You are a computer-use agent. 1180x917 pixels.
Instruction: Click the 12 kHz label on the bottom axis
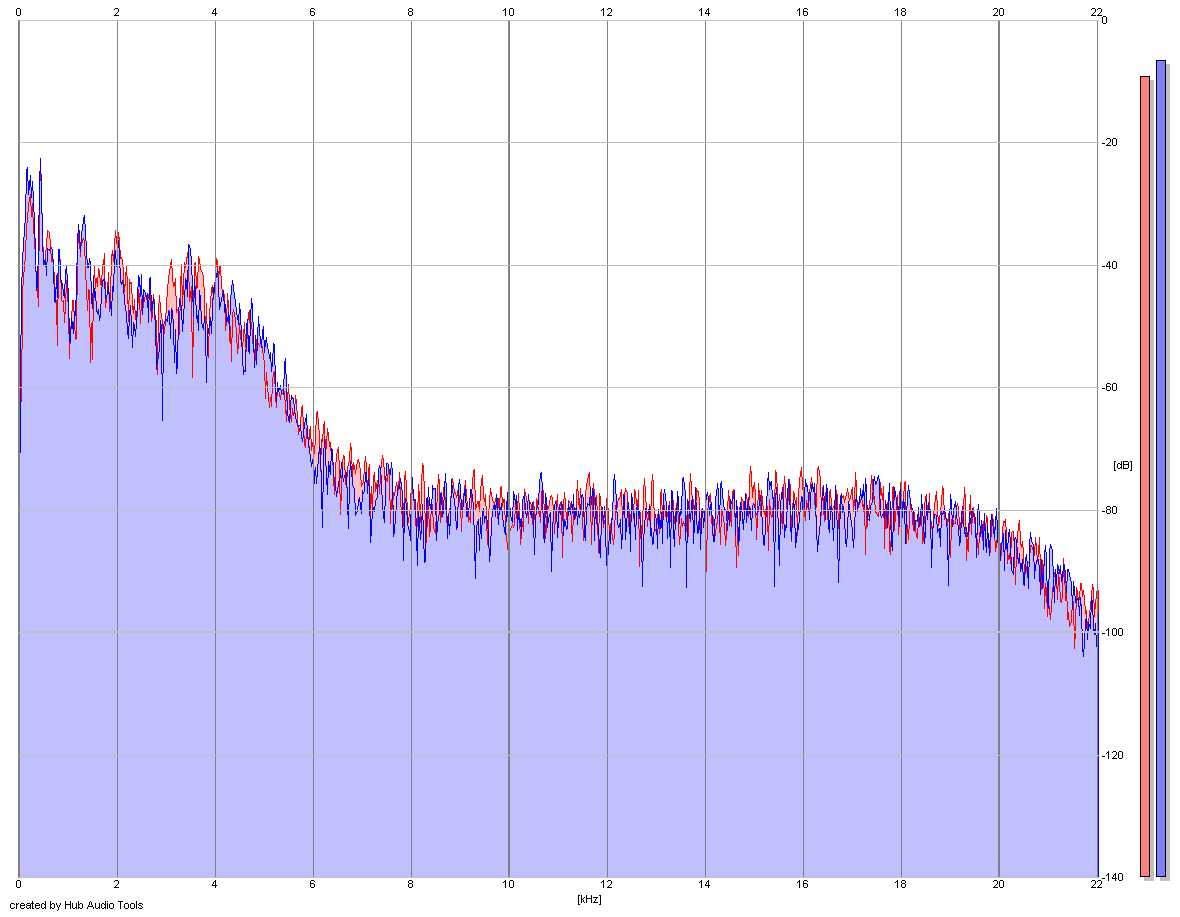607,885
